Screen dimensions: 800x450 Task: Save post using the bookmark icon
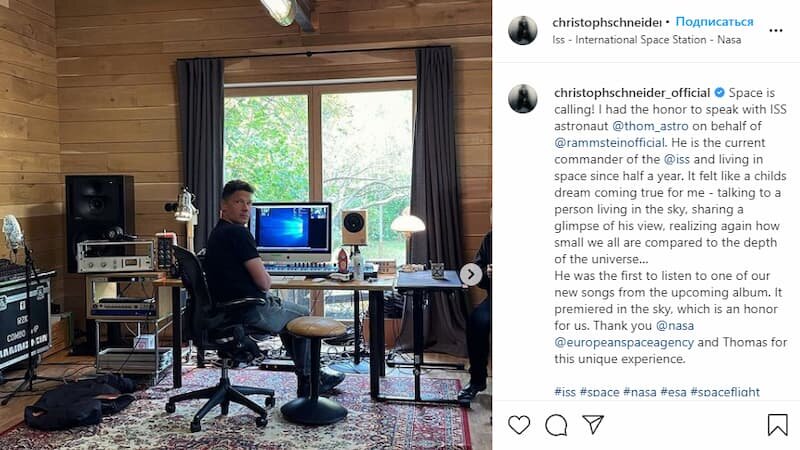coord(778,424)
